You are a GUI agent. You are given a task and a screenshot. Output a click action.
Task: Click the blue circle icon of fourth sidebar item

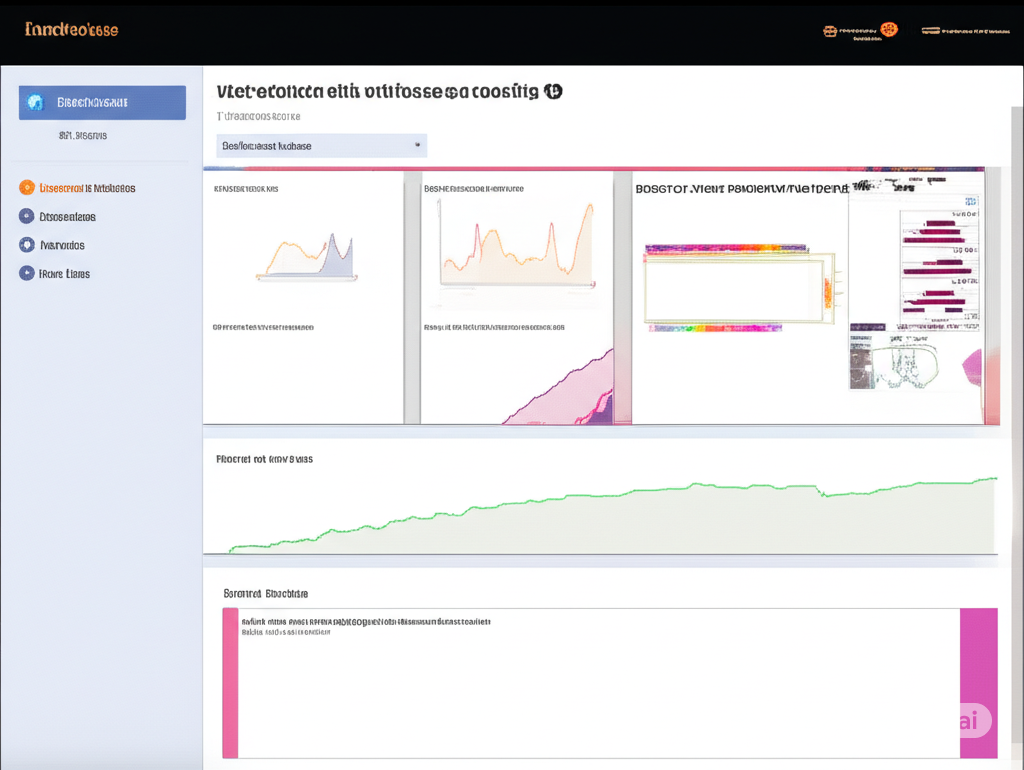[27, 273]
